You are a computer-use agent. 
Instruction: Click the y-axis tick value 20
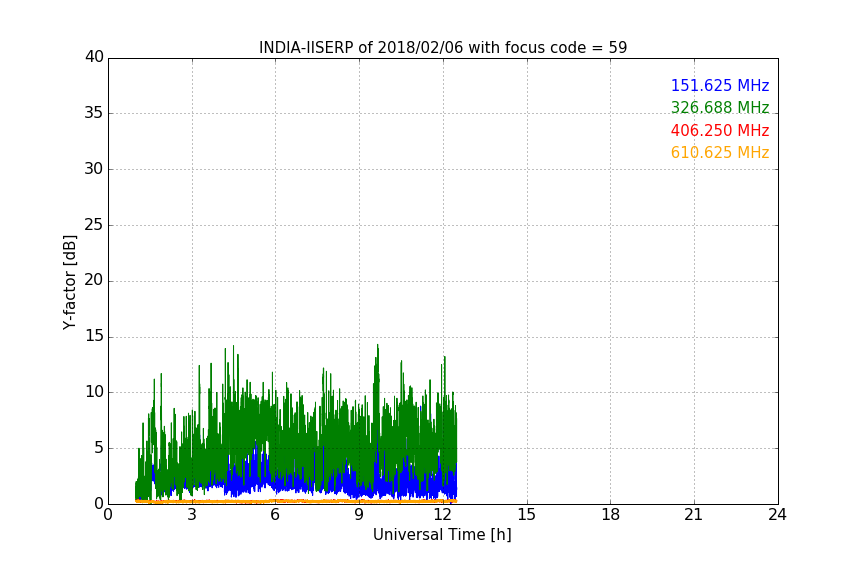coord(94,280)
